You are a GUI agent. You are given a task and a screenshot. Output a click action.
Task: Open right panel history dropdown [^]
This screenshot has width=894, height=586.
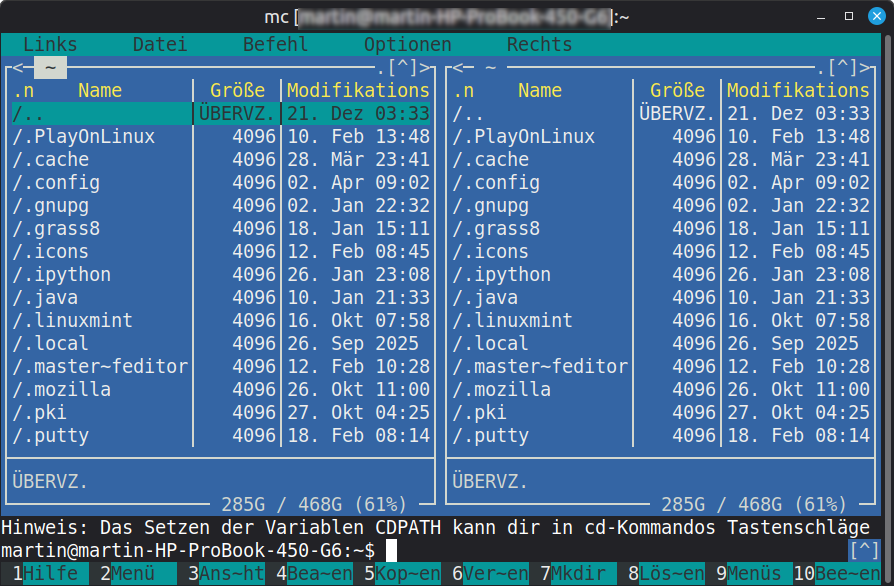click(x=842, y=68)
